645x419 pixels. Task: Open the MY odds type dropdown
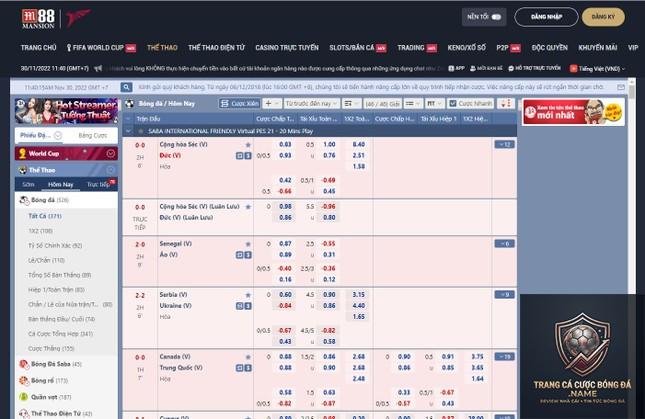(434, 104)
